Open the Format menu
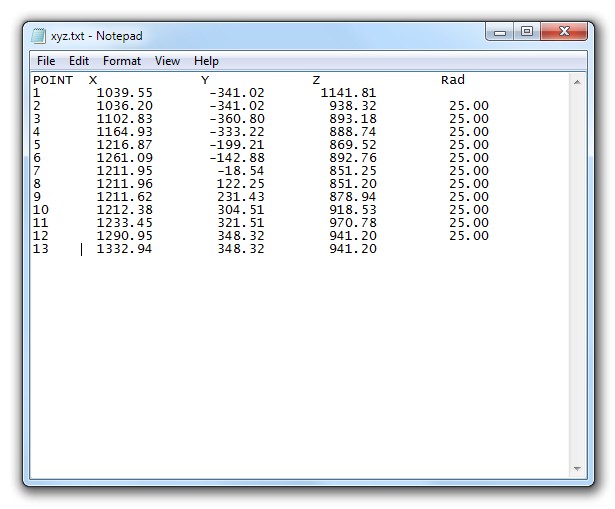The height and width of the screenshot is (509, 615). pos(122,61)
